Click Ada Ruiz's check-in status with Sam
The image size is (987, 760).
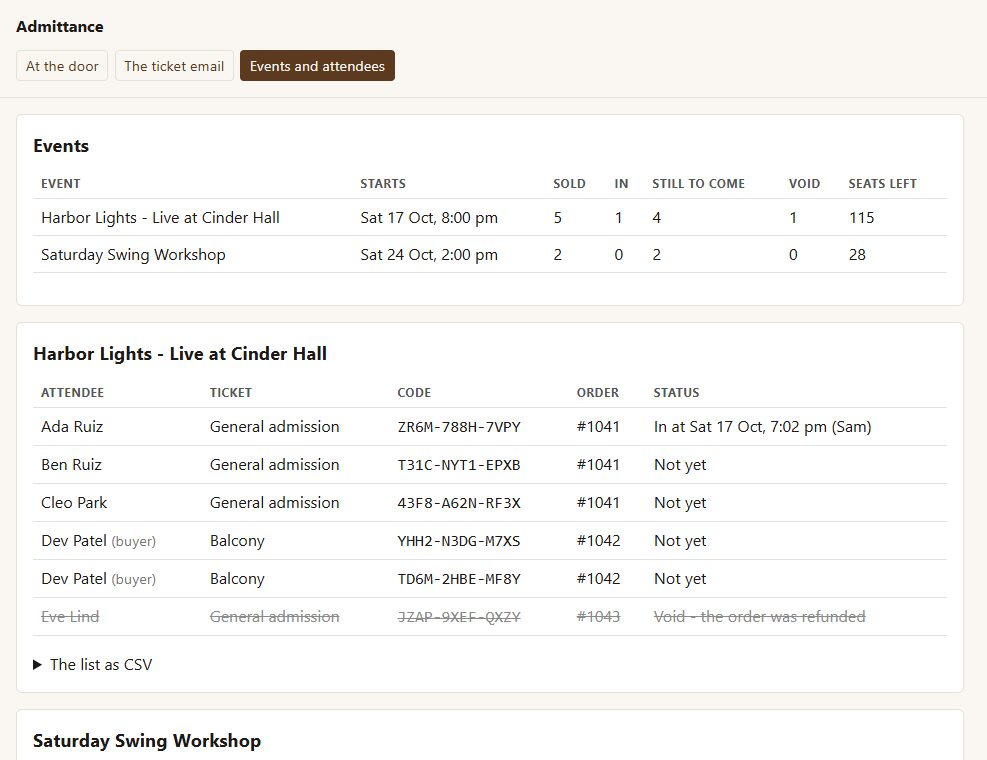point(762,427)
